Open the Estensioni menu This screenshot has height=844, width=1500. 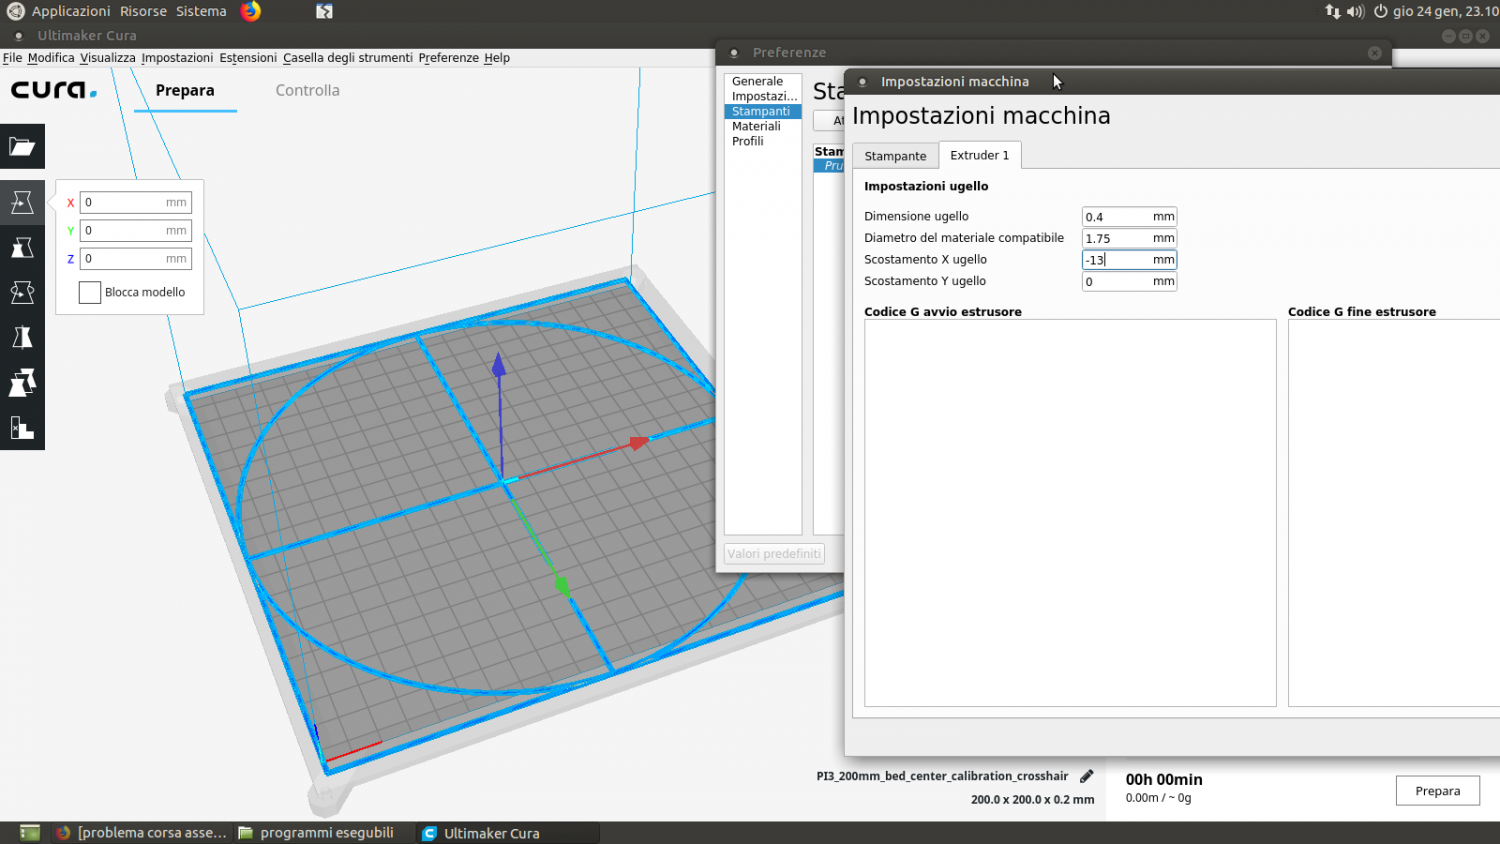pyautogui.click(x=248, y=58)
